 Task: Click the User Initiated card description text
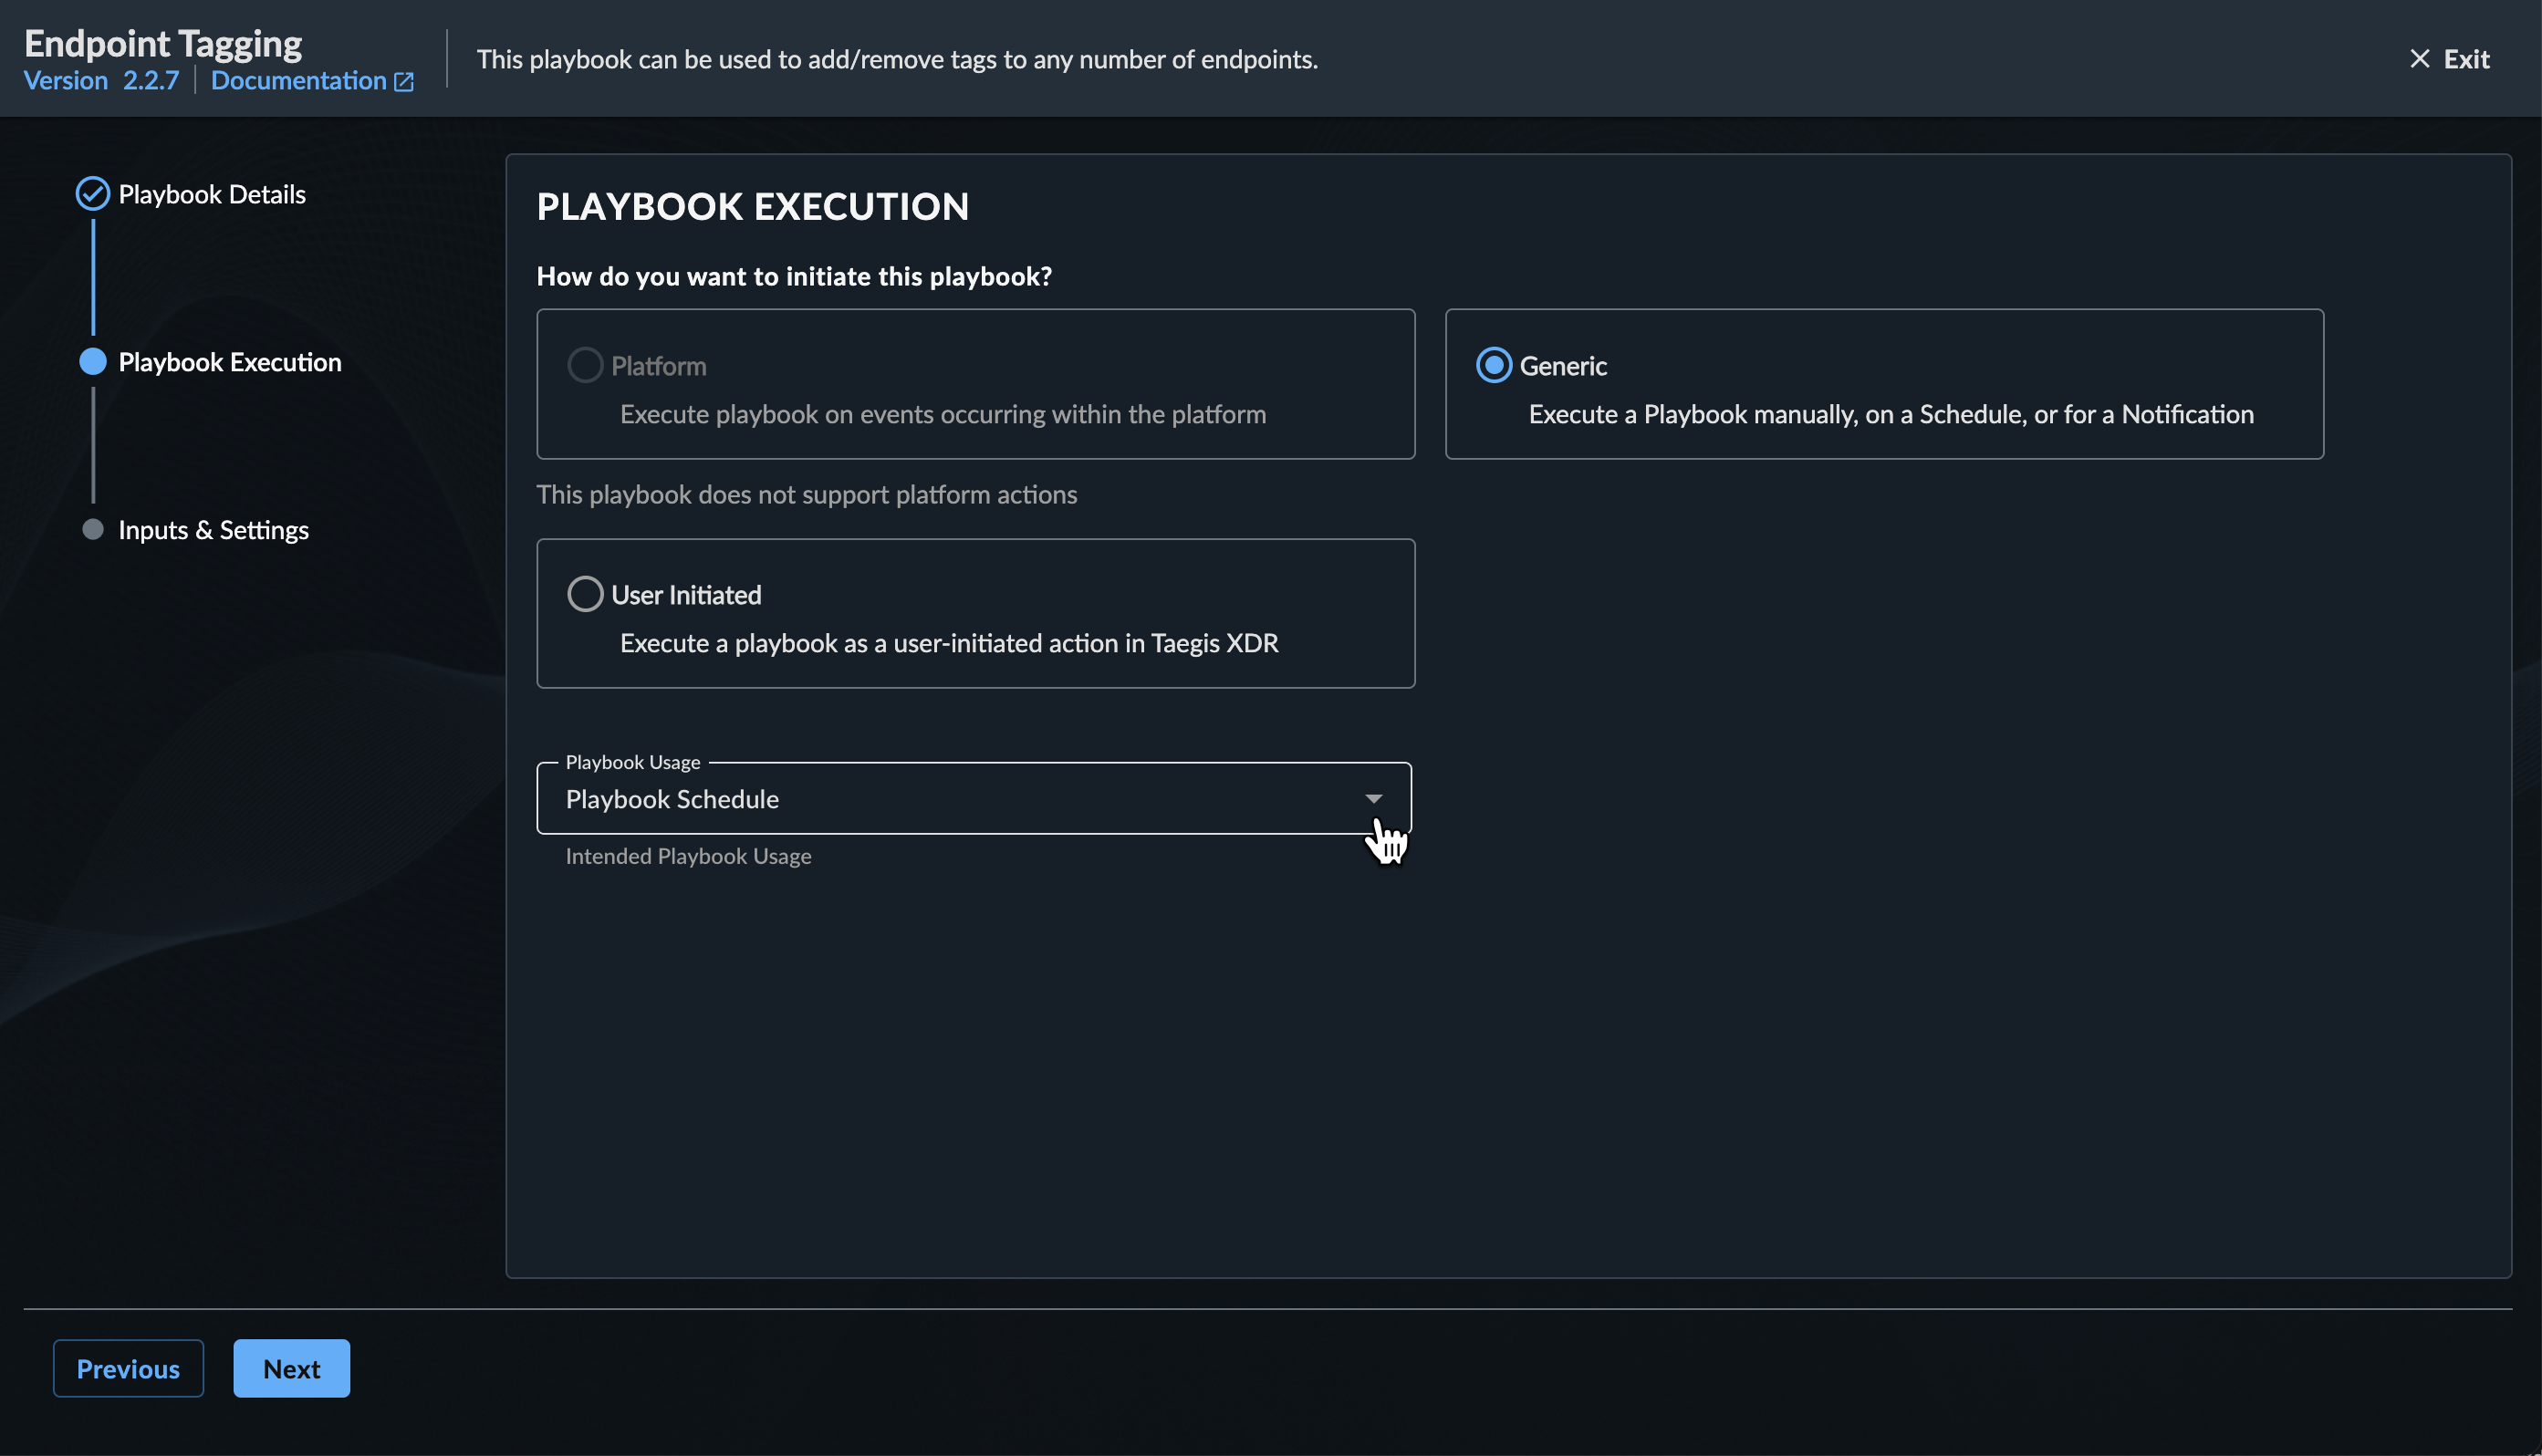tap(949, 643)
